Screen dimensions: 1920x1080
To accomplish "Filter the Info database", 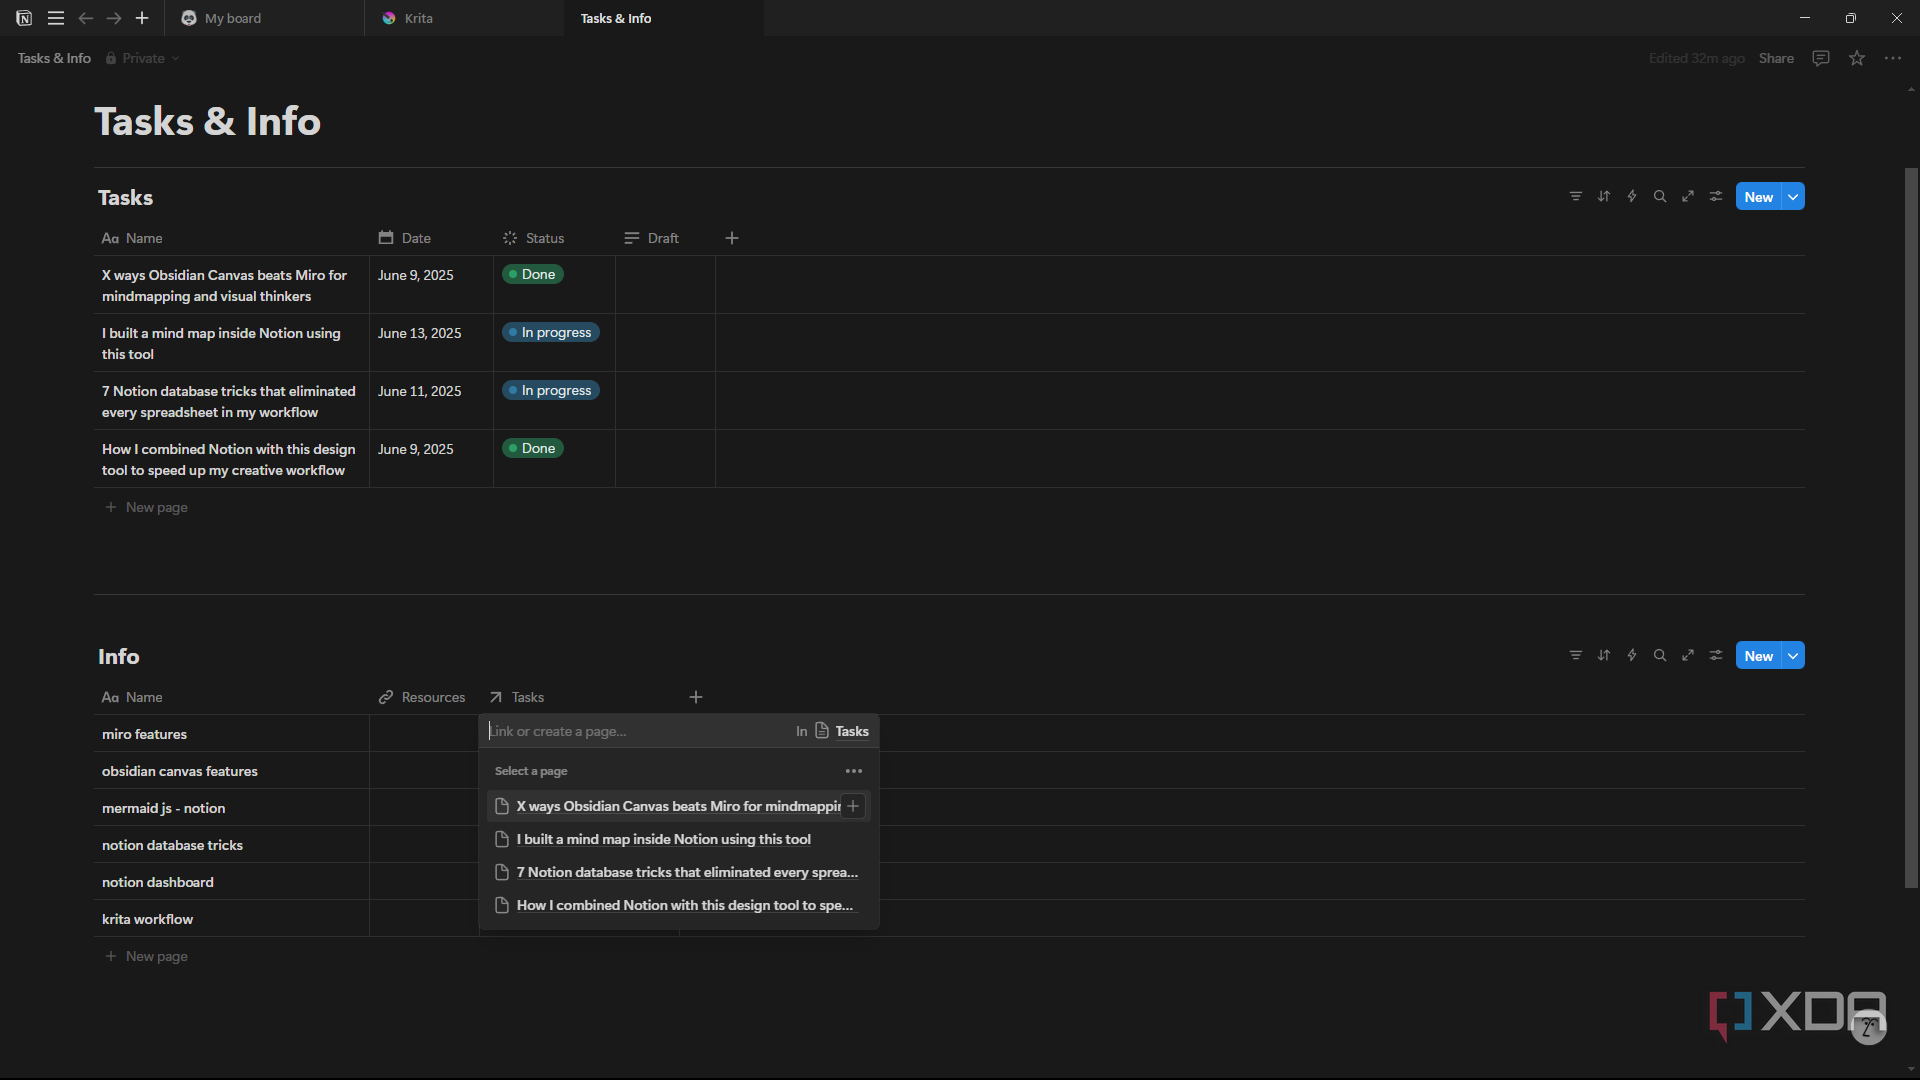I will point(1576,656).
